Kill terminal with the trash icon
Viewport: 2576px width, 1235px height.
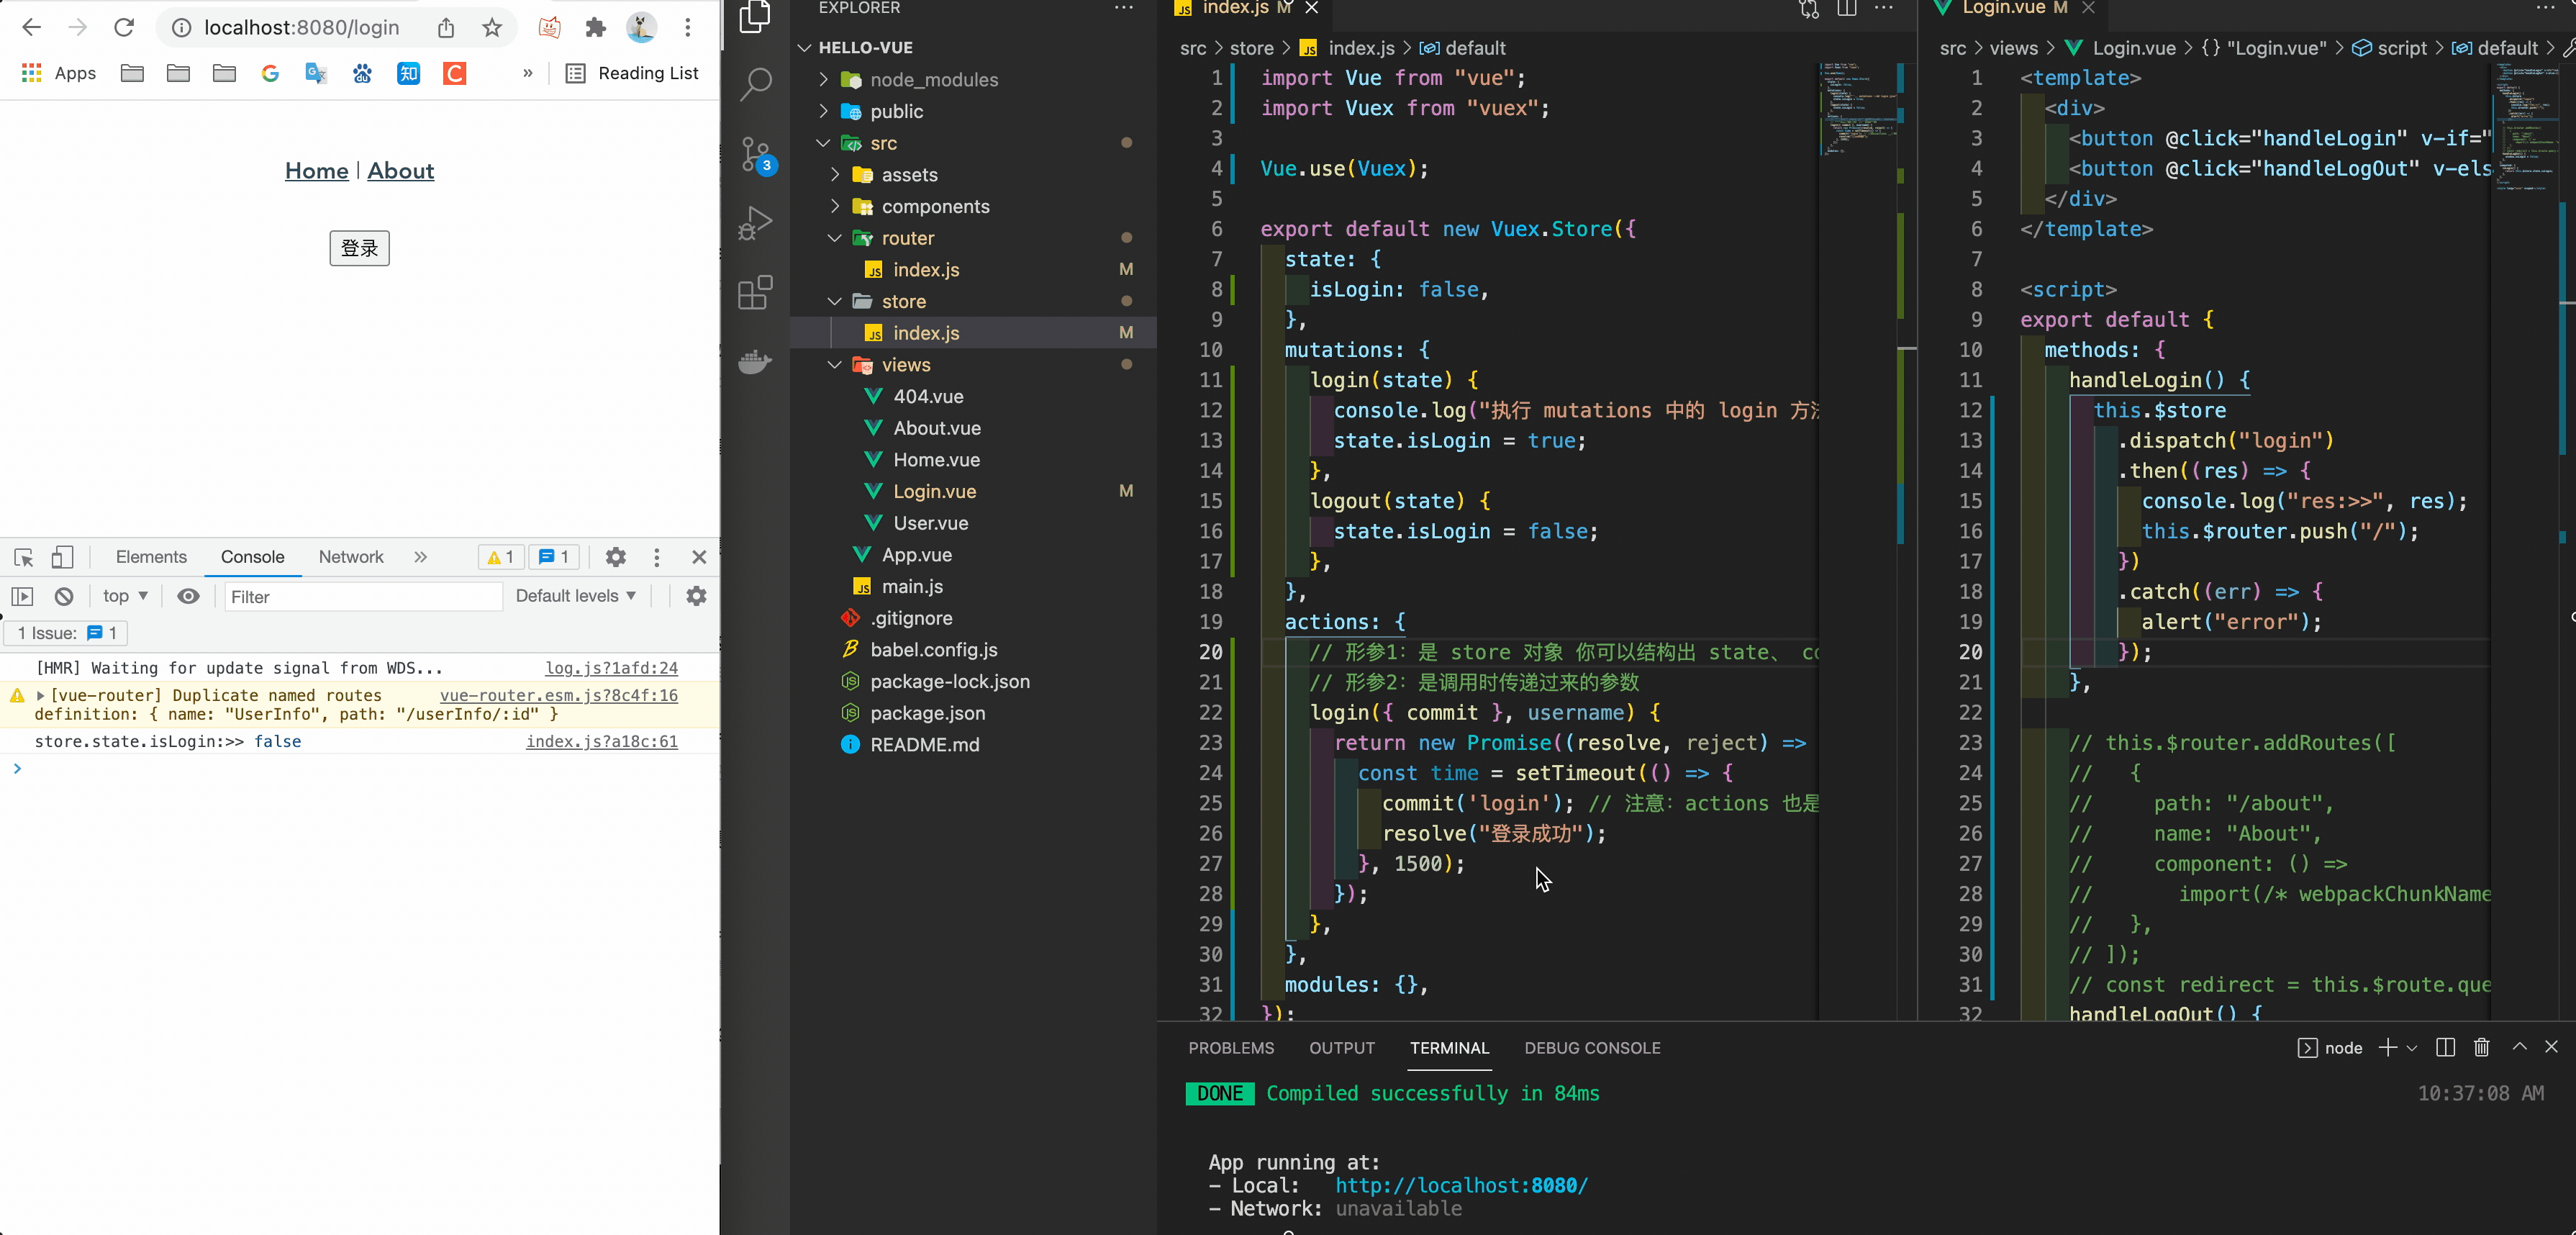tap(2481, 1047)
